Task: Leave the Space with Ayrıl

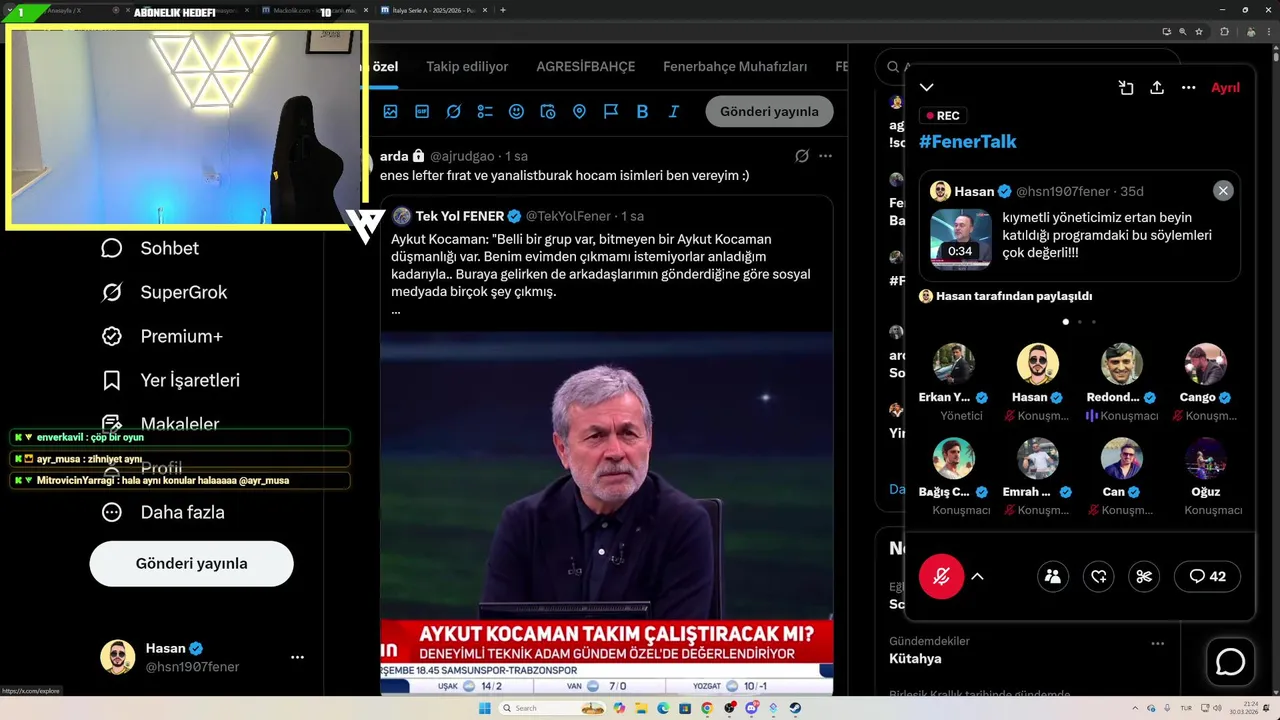Action: tap(1225, 88)
